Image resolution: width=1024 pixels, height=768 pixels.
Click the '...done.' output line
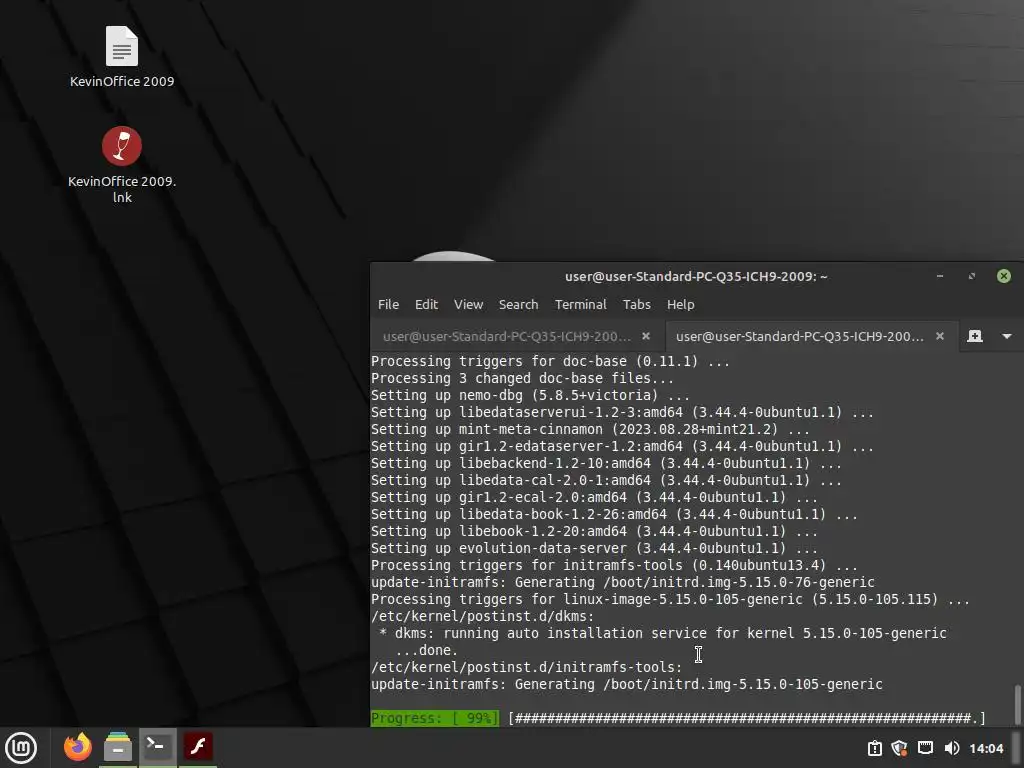(426, 650)
